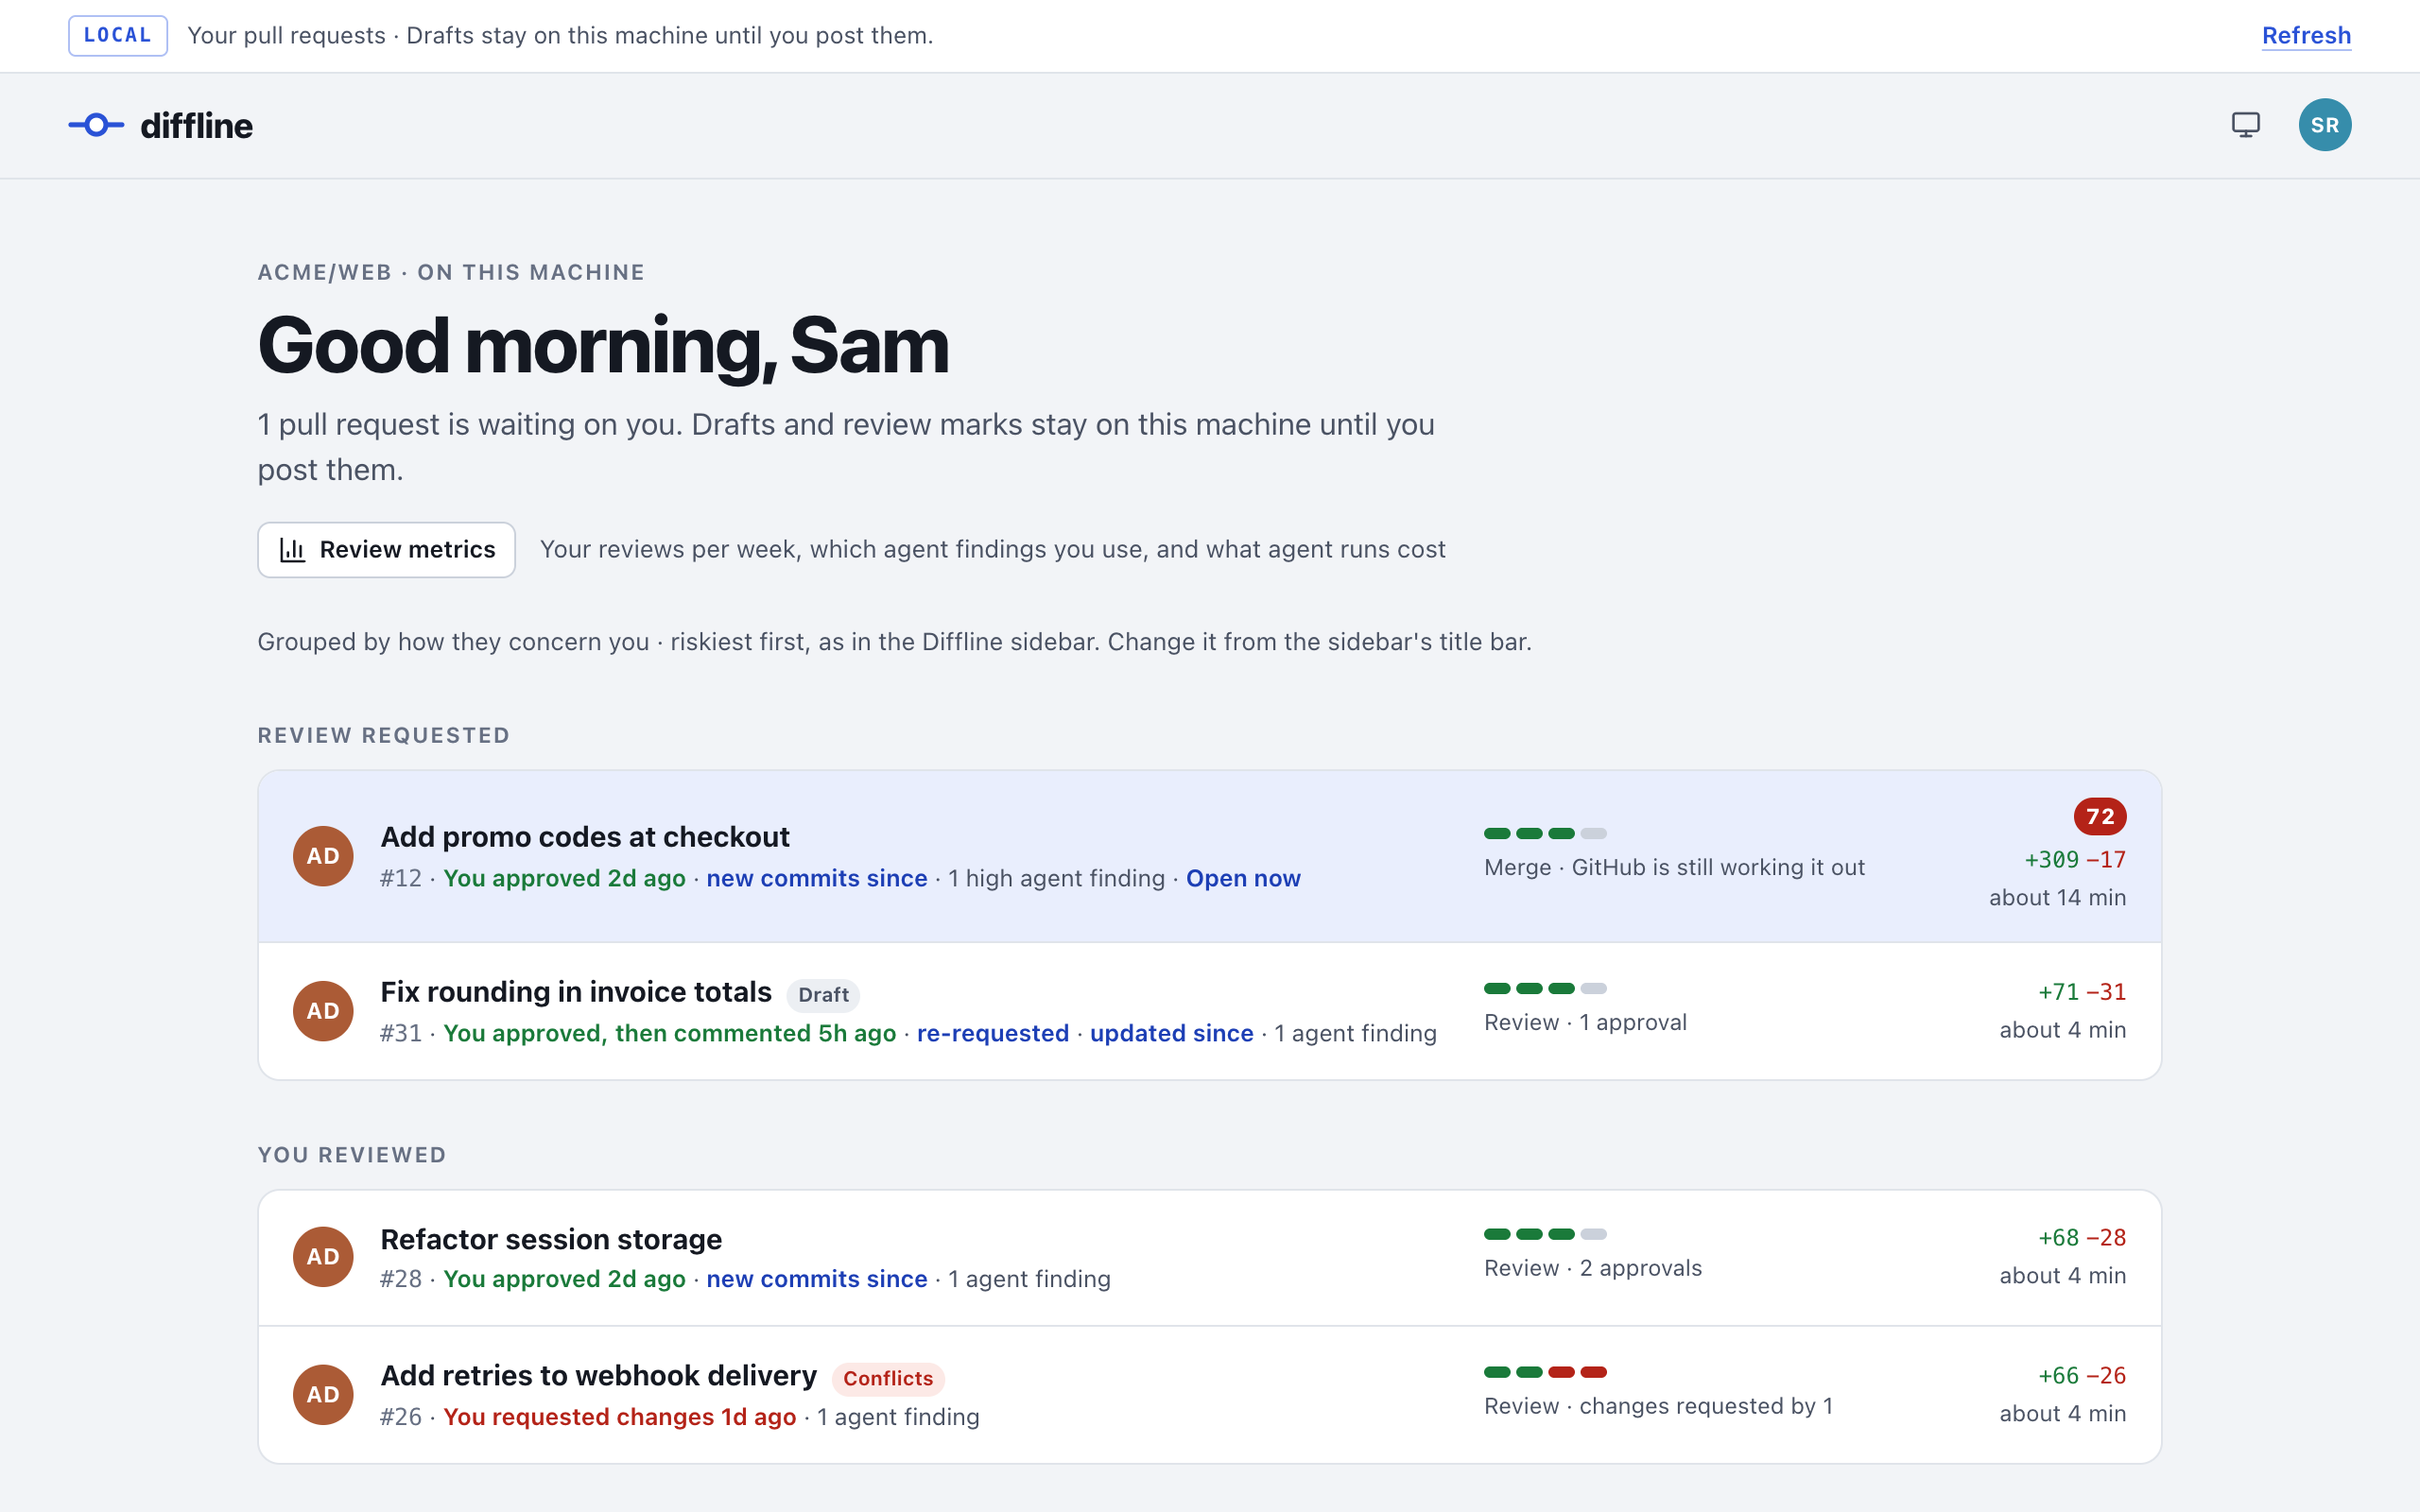Open Review metrics
2420x1512 pixels.
(x=386, y=549)
